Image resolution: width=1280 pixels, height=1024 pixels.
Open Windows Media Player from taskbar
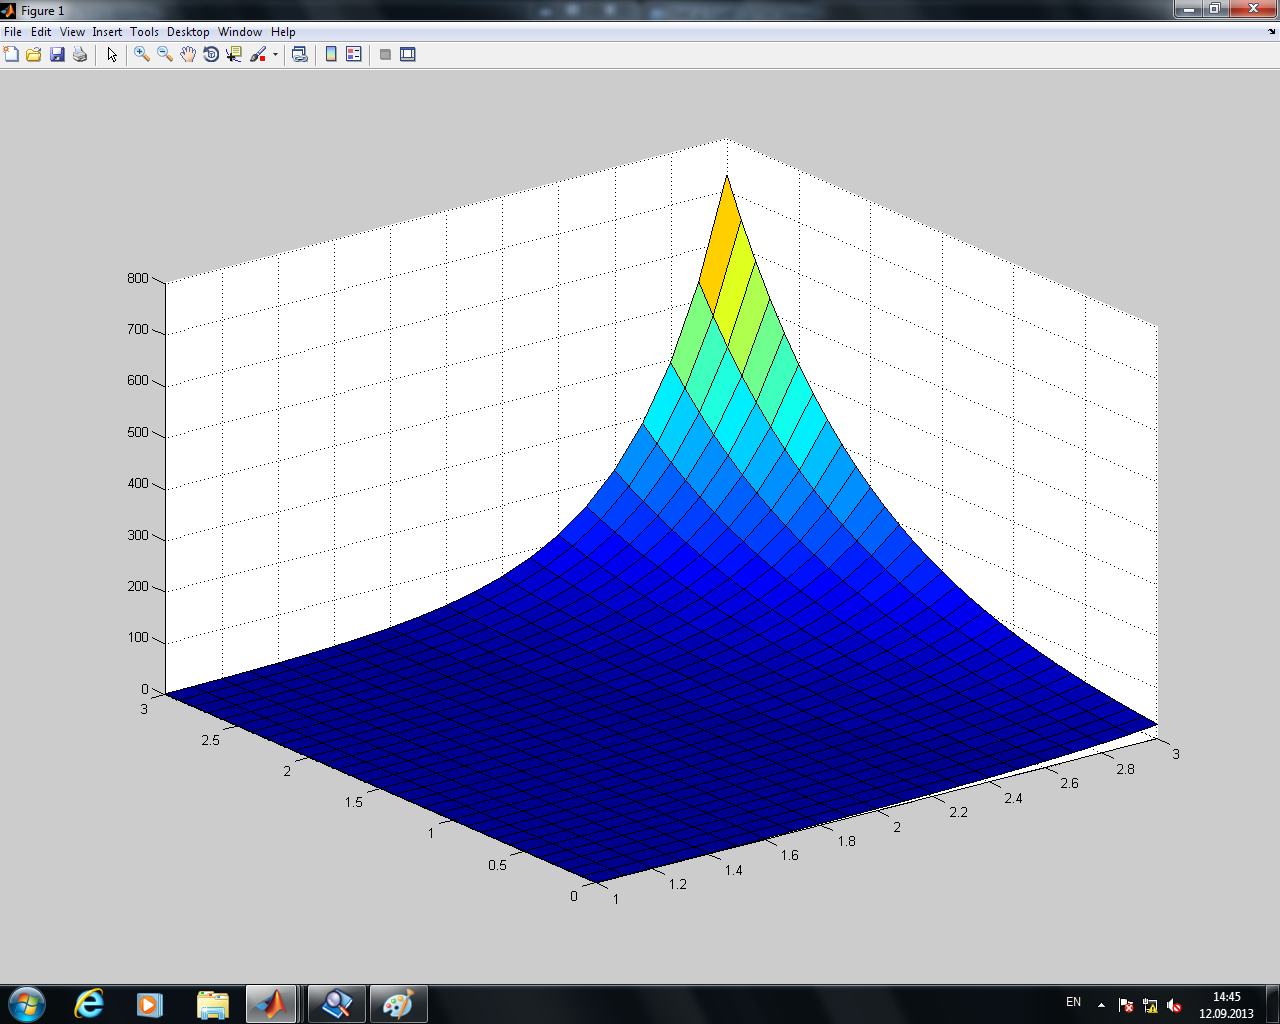[150, 1004]
